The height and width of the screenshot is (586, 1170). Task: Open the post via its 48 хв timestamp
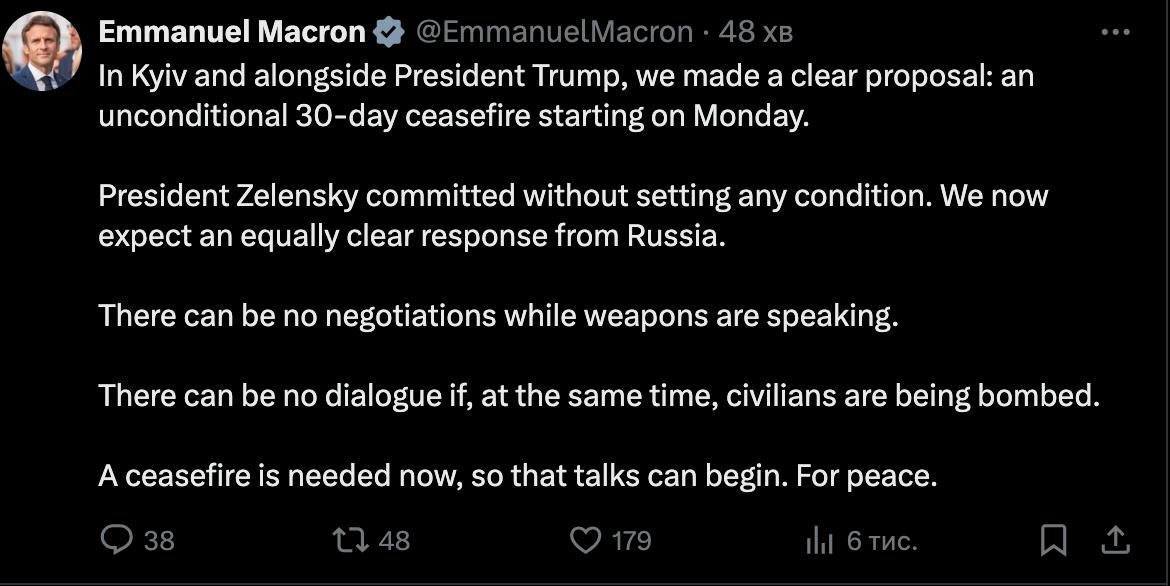pyautogui.click(x=755, y=32)
